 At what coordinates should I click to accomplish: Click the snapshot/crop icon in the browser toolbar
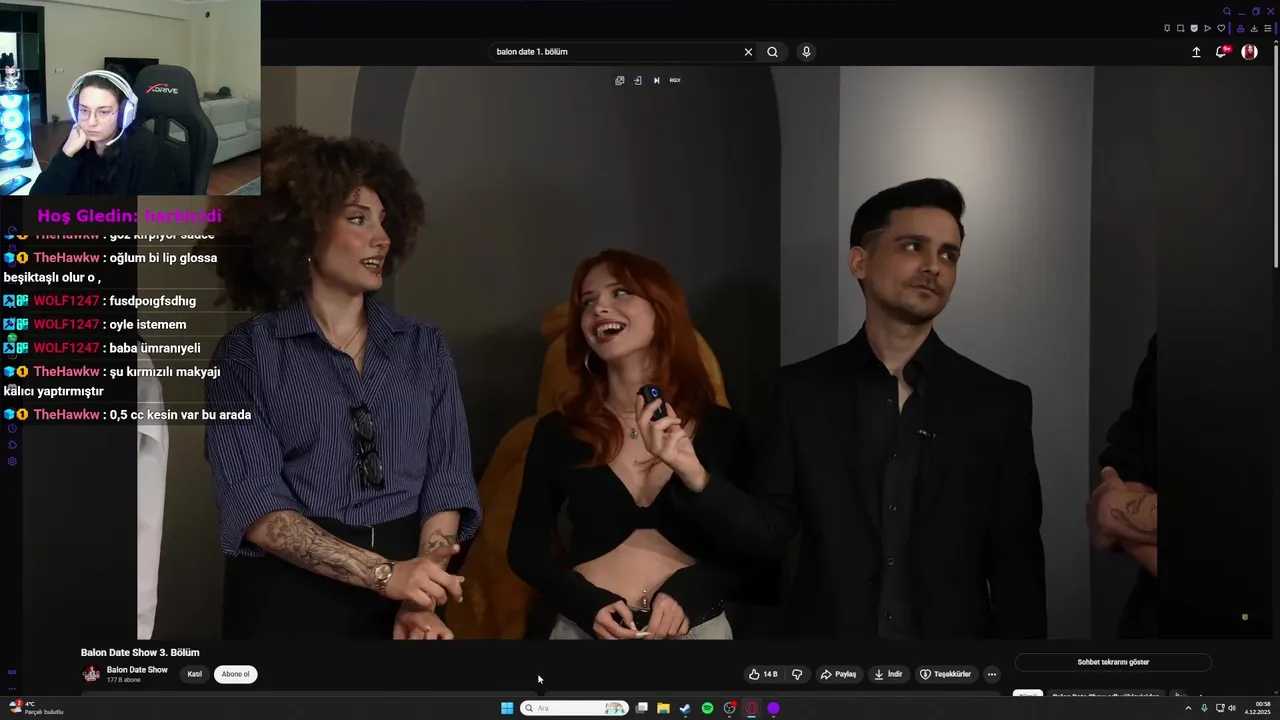point(1180,28)
